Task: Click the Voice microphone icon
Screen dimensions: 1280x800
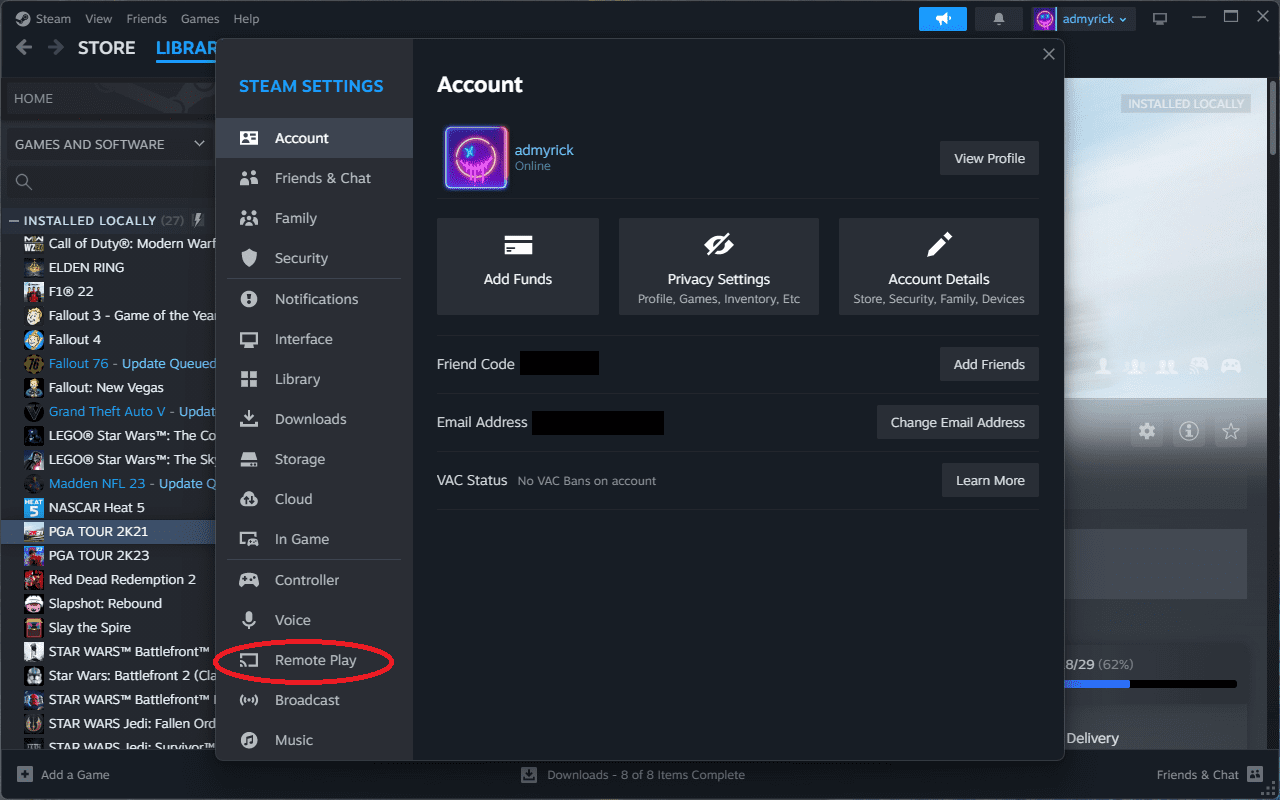Action: 249,620
